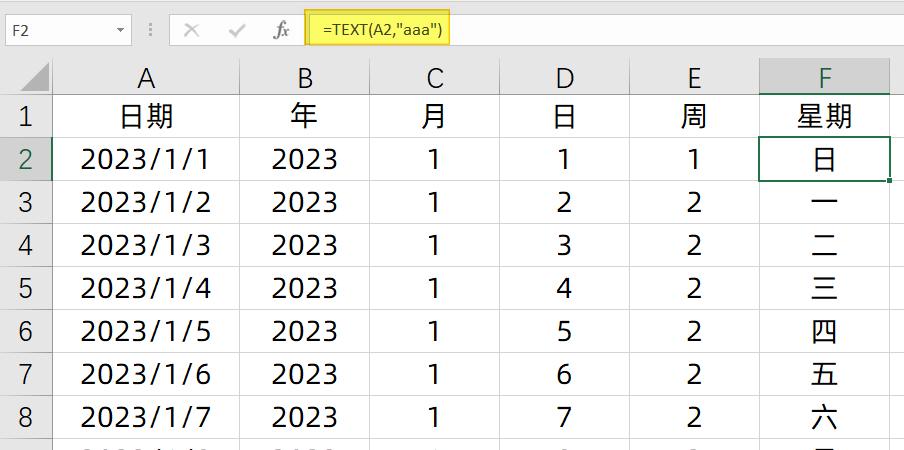Click the 月 header cell
The image size is (904, 450).
pyautogui.click(x=435, y=116)
